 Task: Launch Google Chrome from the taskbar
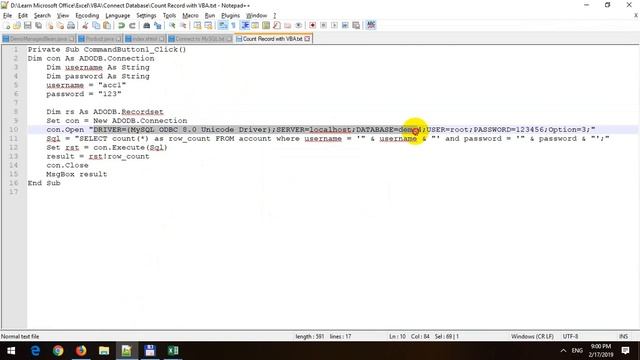(58, 351)
